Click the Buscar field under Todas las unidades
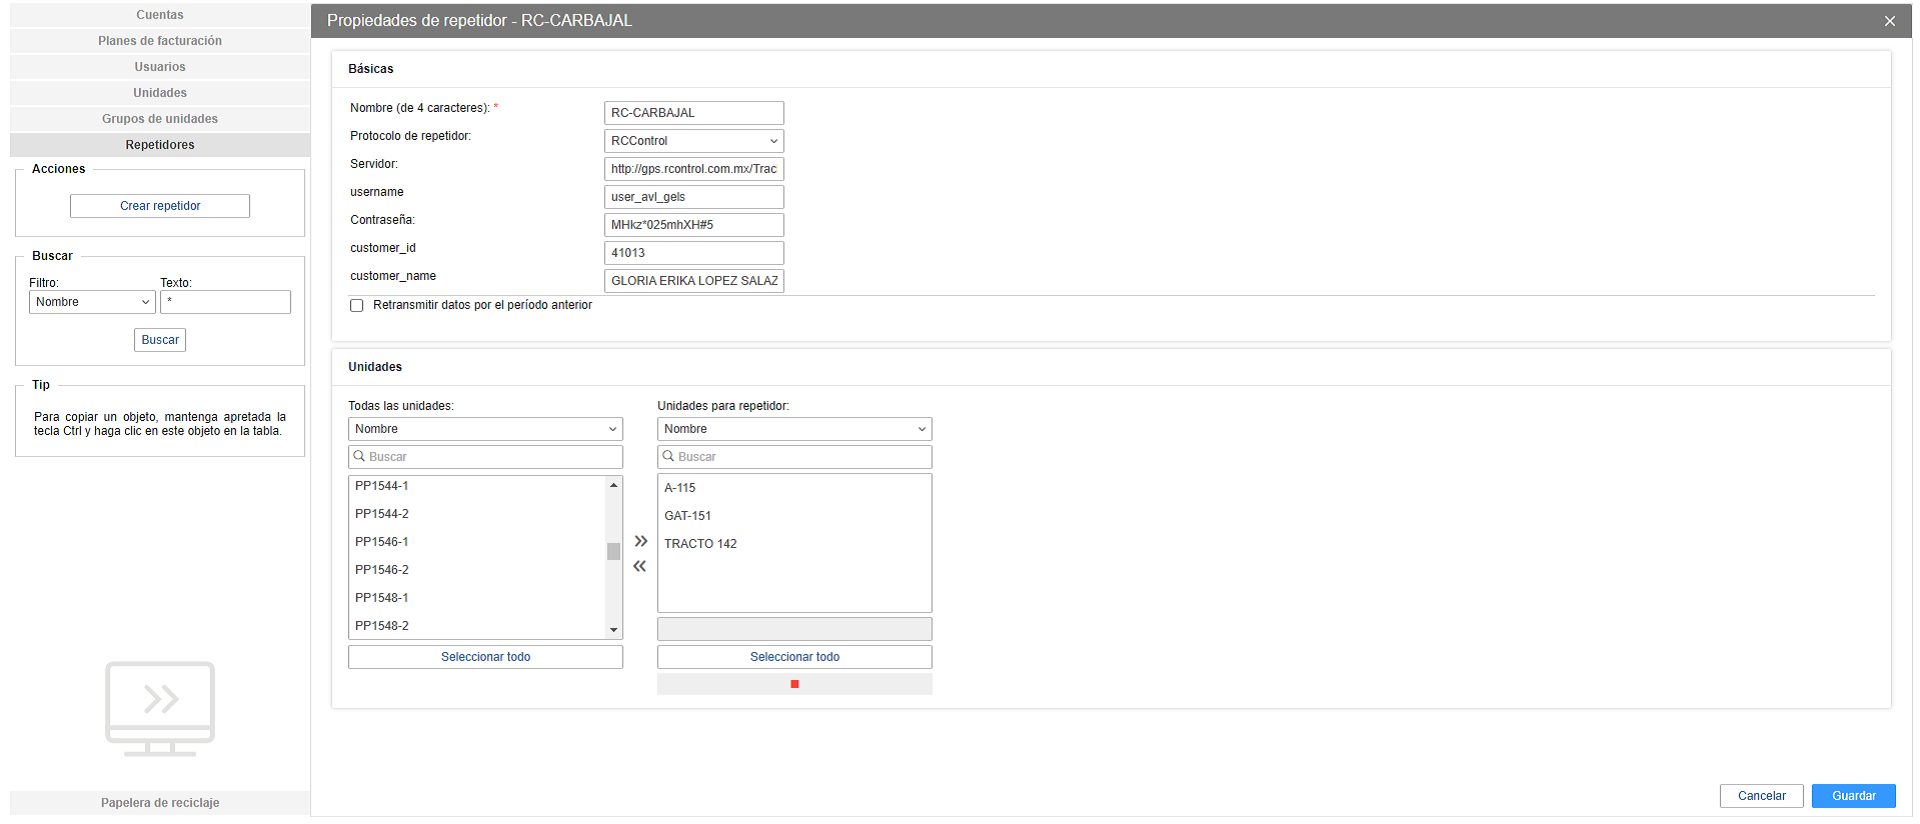 (485, 457)
